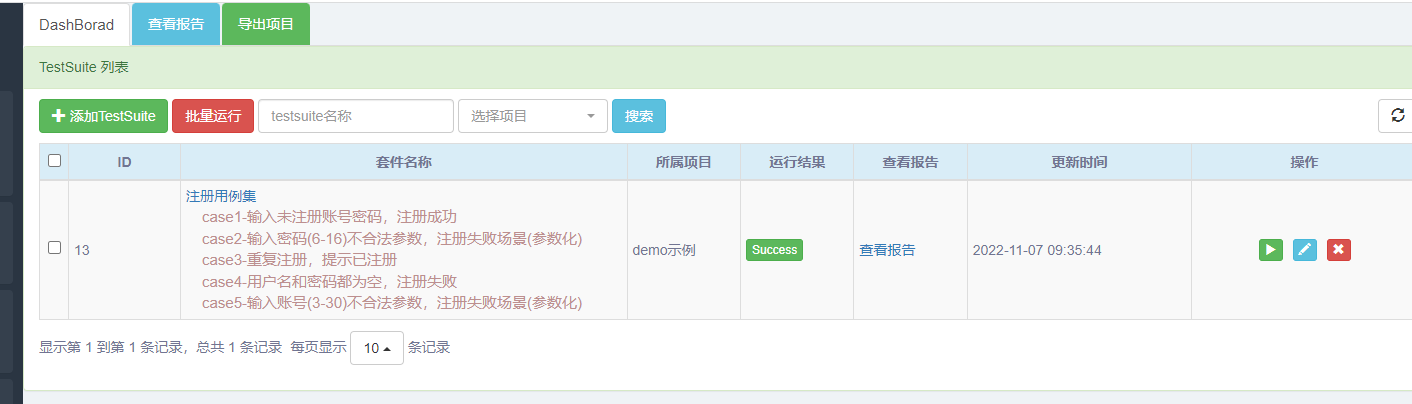Click case2-输入密码(6-16)不合法参数 text
The width and height of the screenshot is (1412, 404).
[392, 238]
